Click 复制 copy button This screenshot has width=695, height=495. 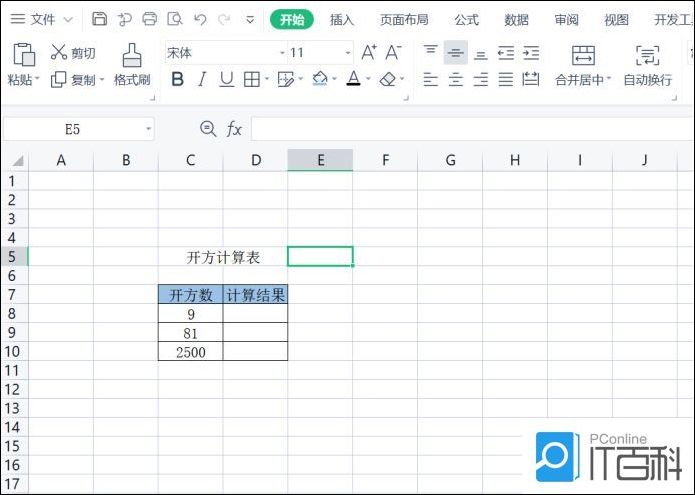pos(73,80)
